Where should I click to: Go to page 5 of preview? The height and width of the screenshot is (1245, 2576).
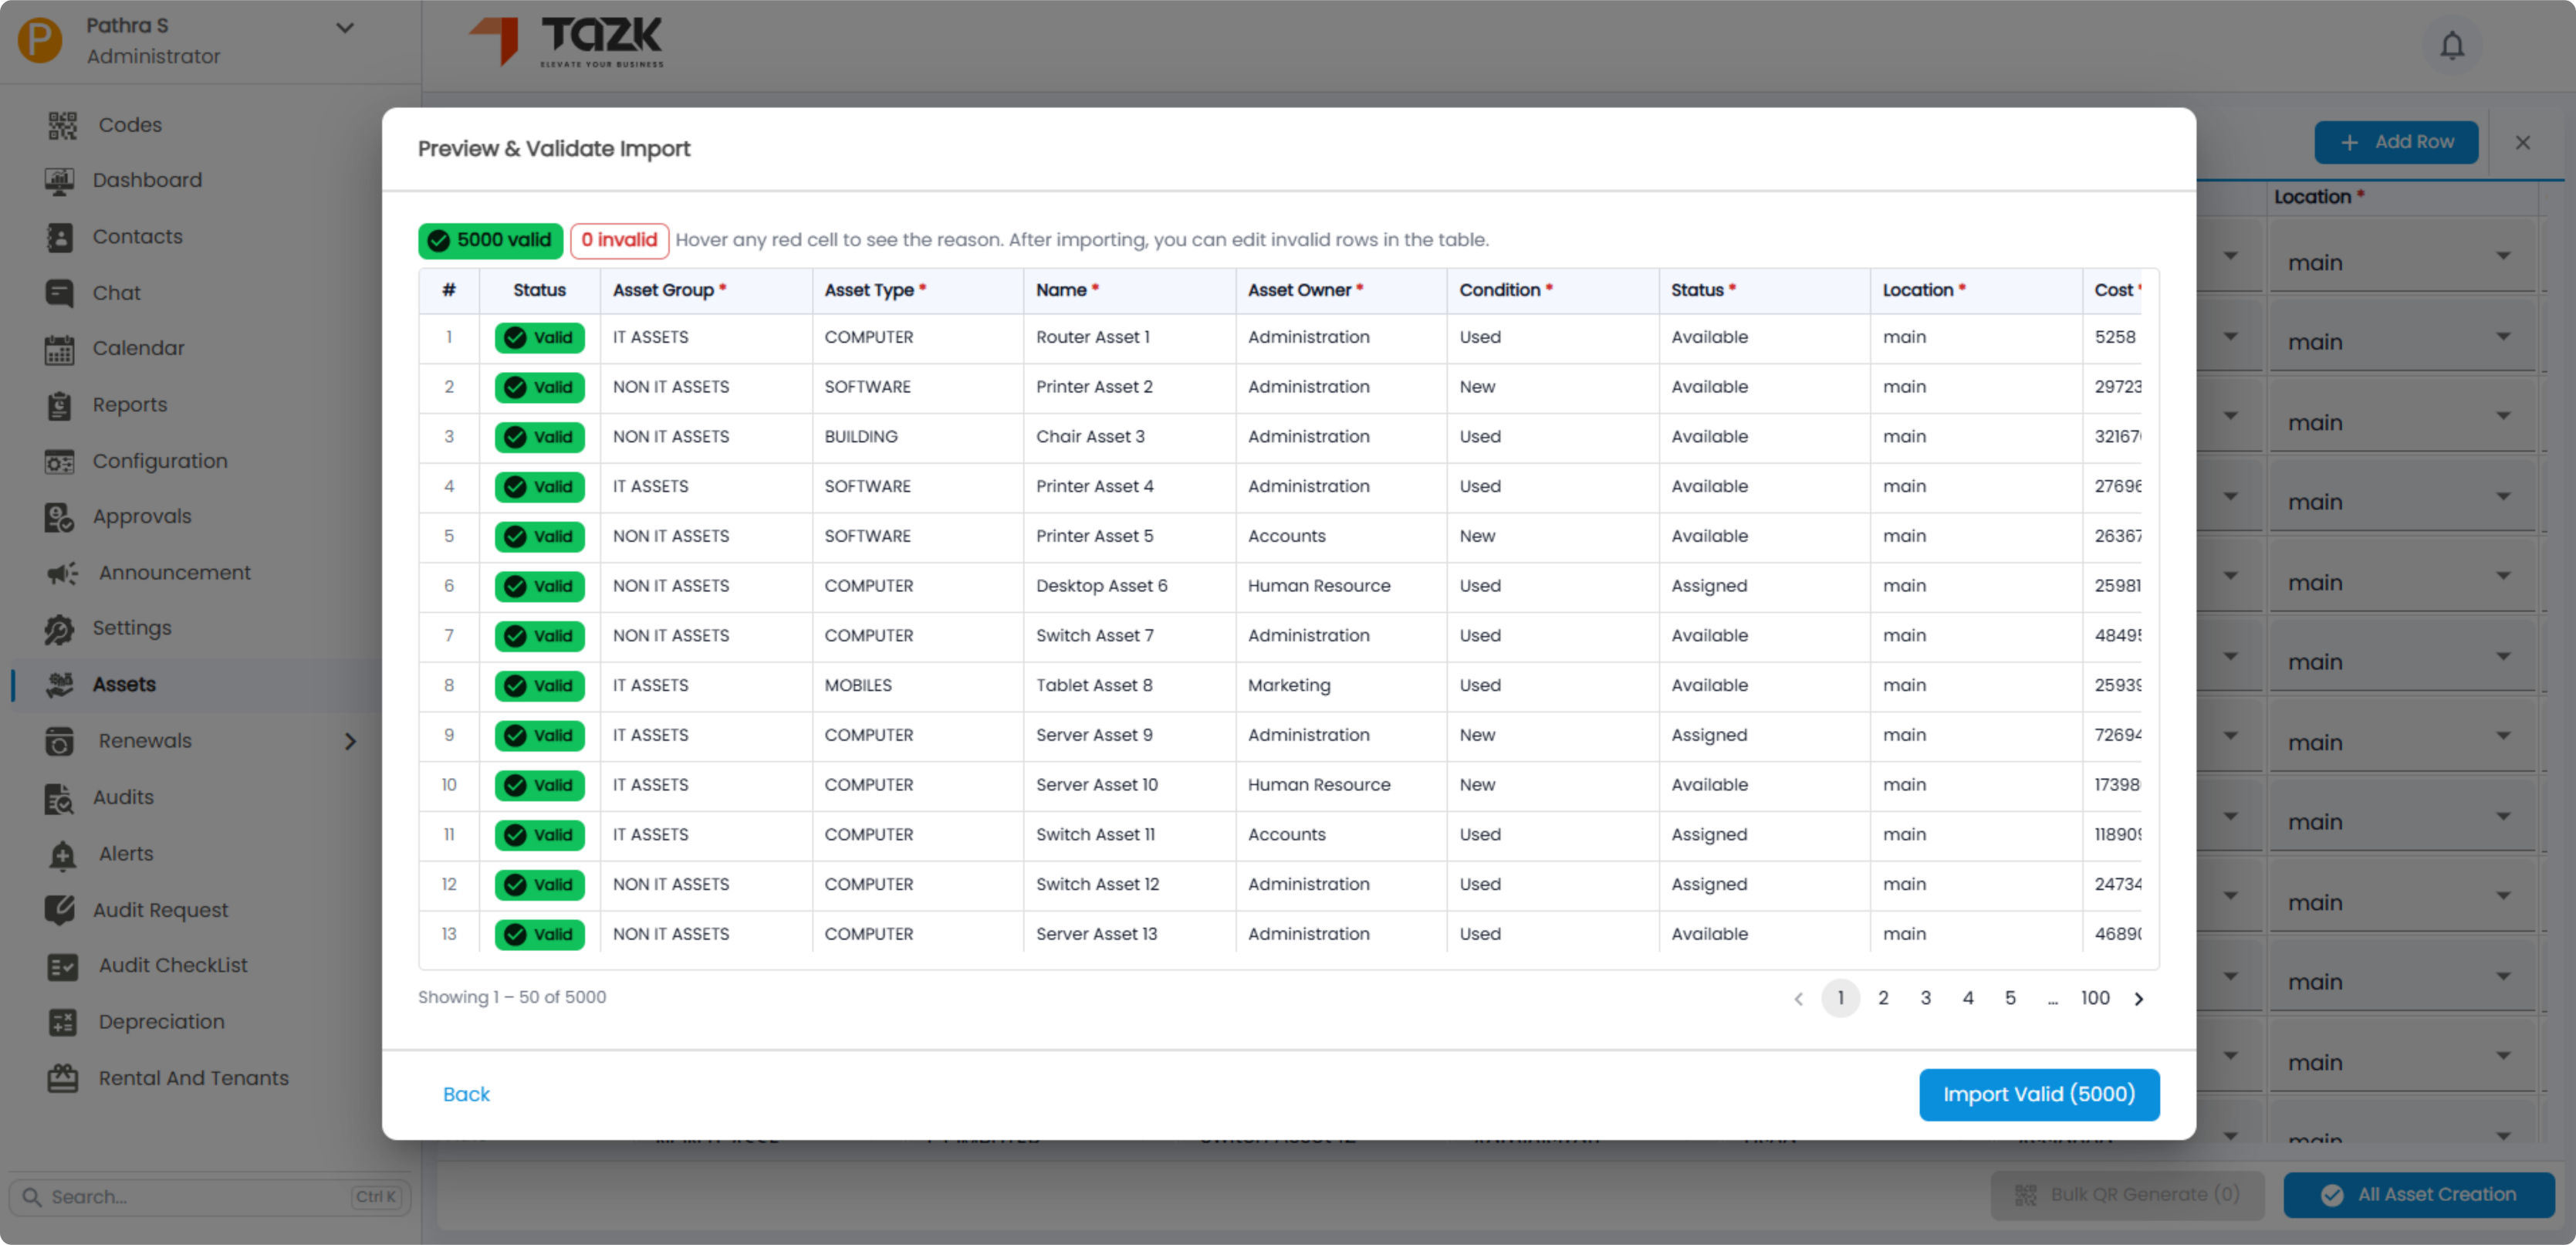pyautogui.click(x=2010, y=998)
